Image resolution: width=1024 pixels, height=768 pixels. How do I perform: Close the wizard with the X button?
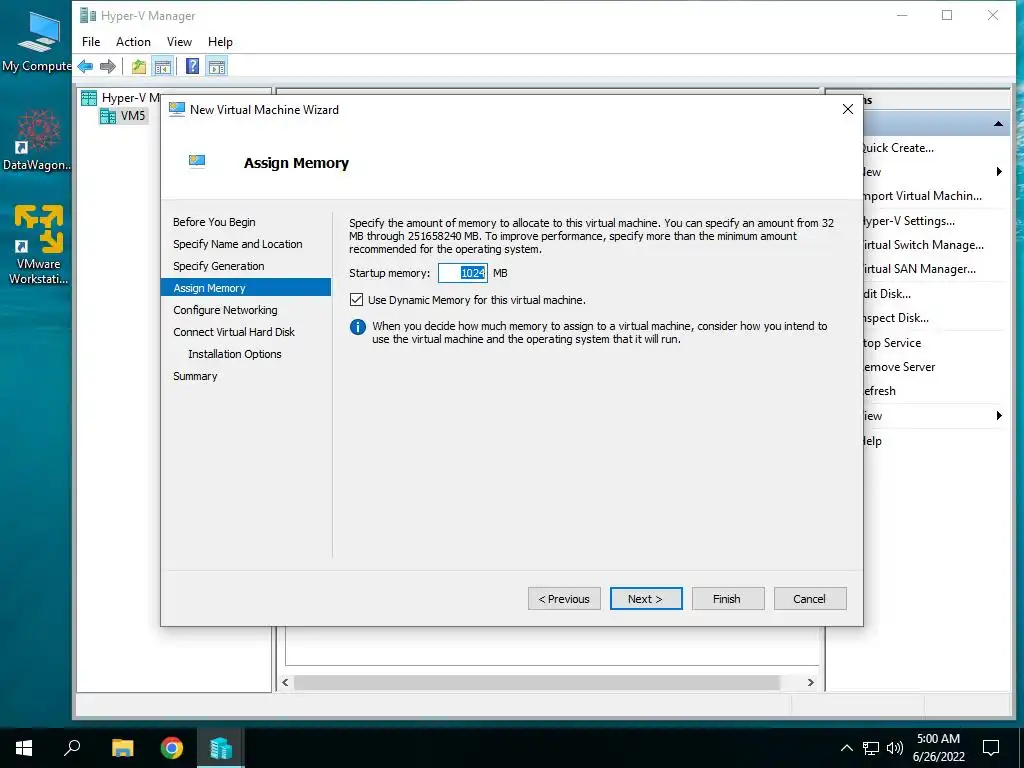point(848,109)
